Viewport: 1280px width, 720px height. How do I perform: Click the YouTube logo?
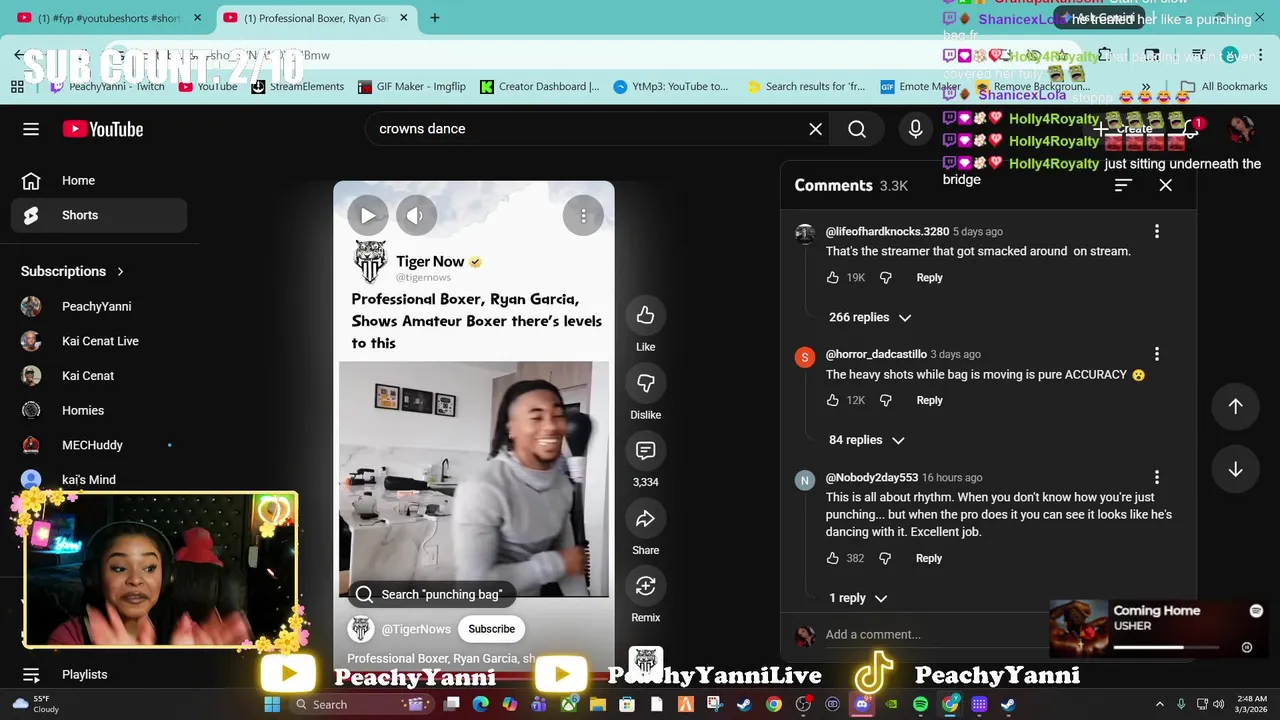tap(103, 129)
